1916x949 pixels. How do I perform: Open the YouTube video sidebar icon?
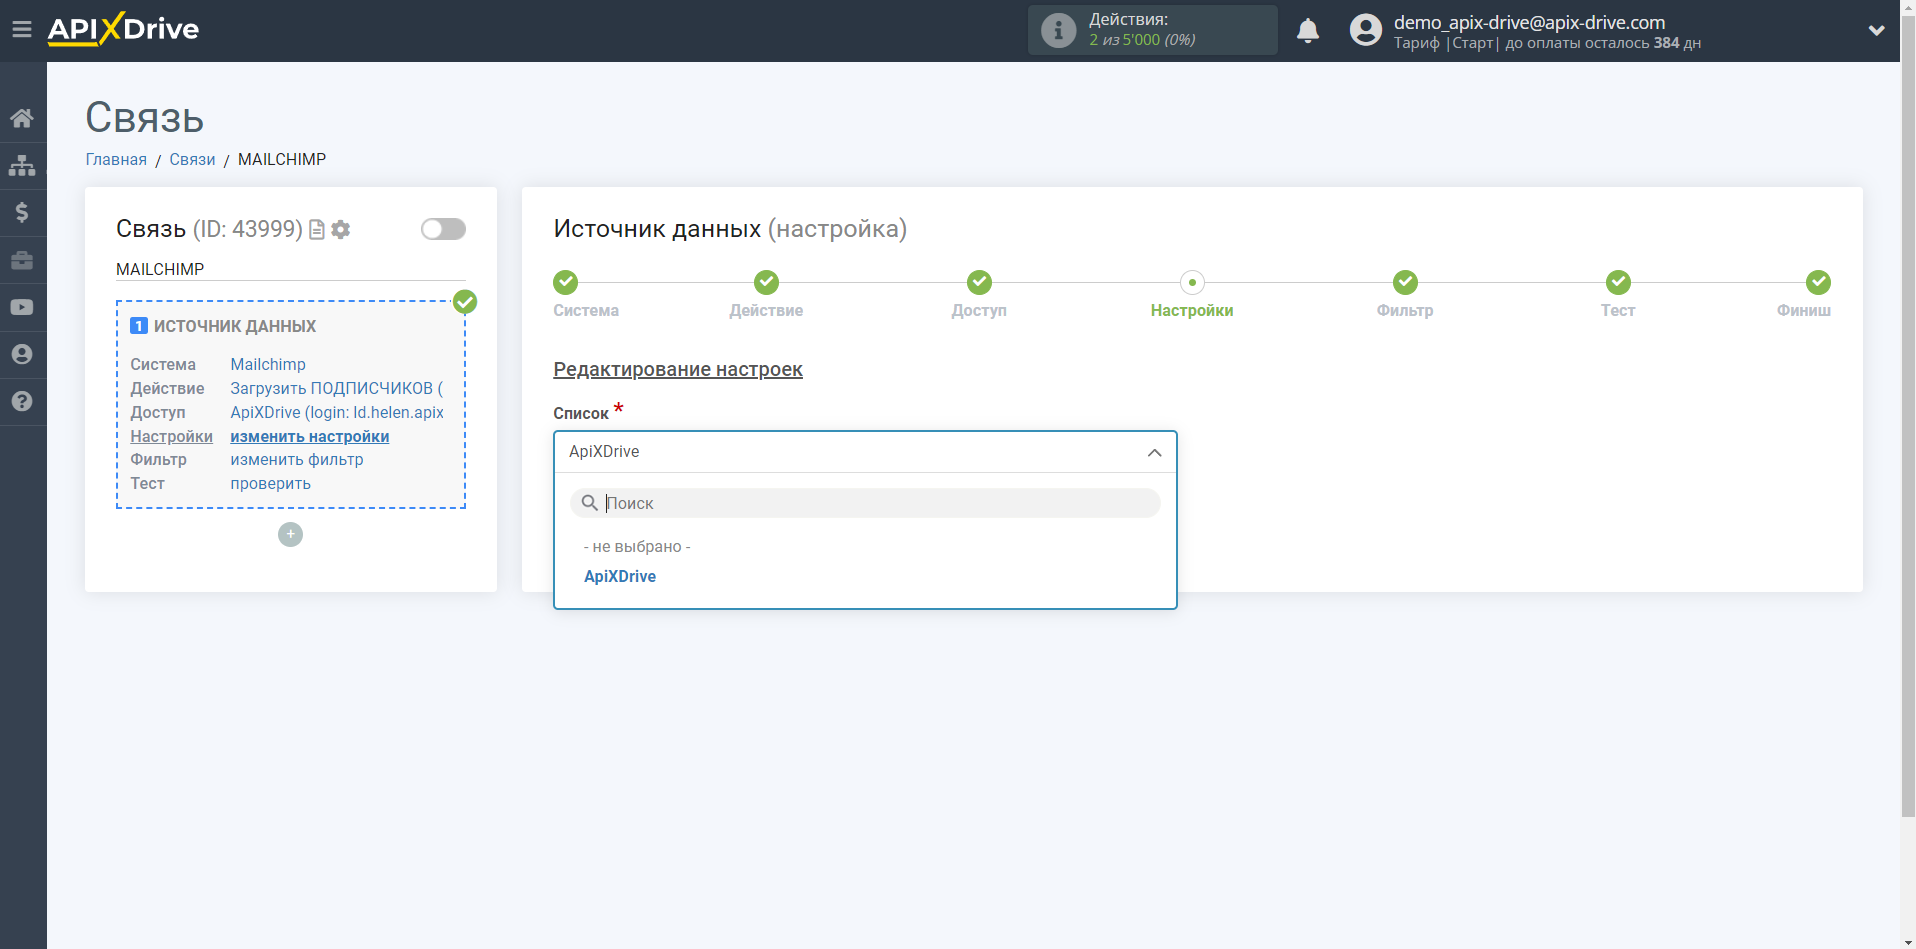pos(22,307)
